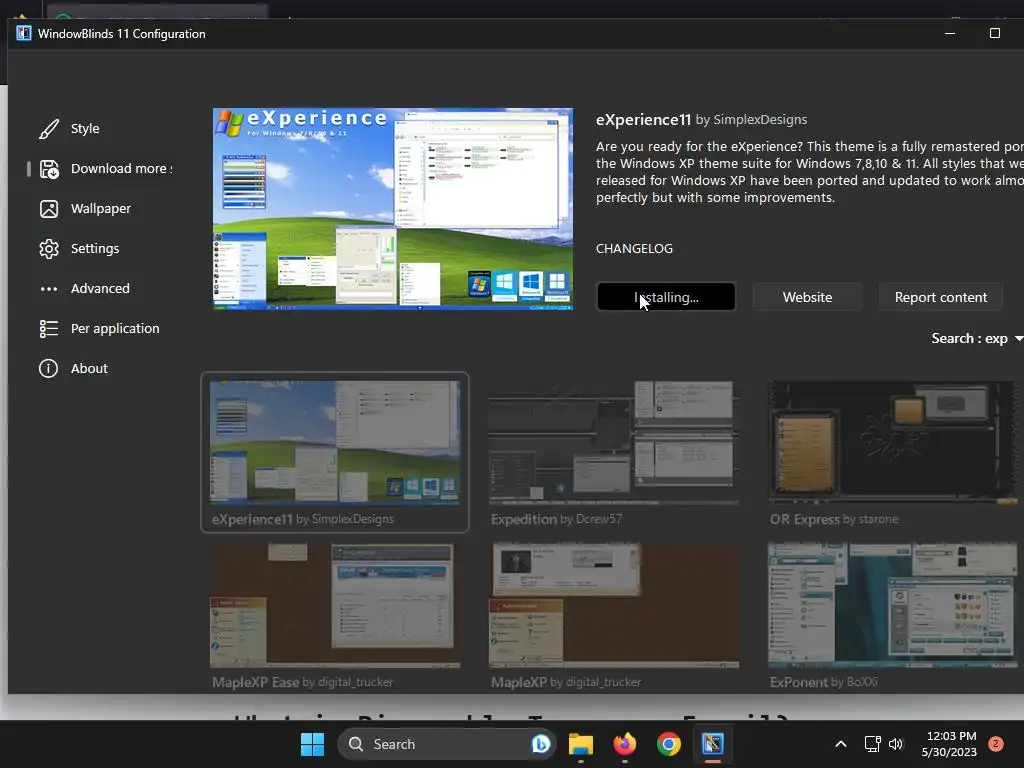The height and width of the screenshot is (768, 1024).
Task: Switch to the Advanced section
Action: (100, 288)
